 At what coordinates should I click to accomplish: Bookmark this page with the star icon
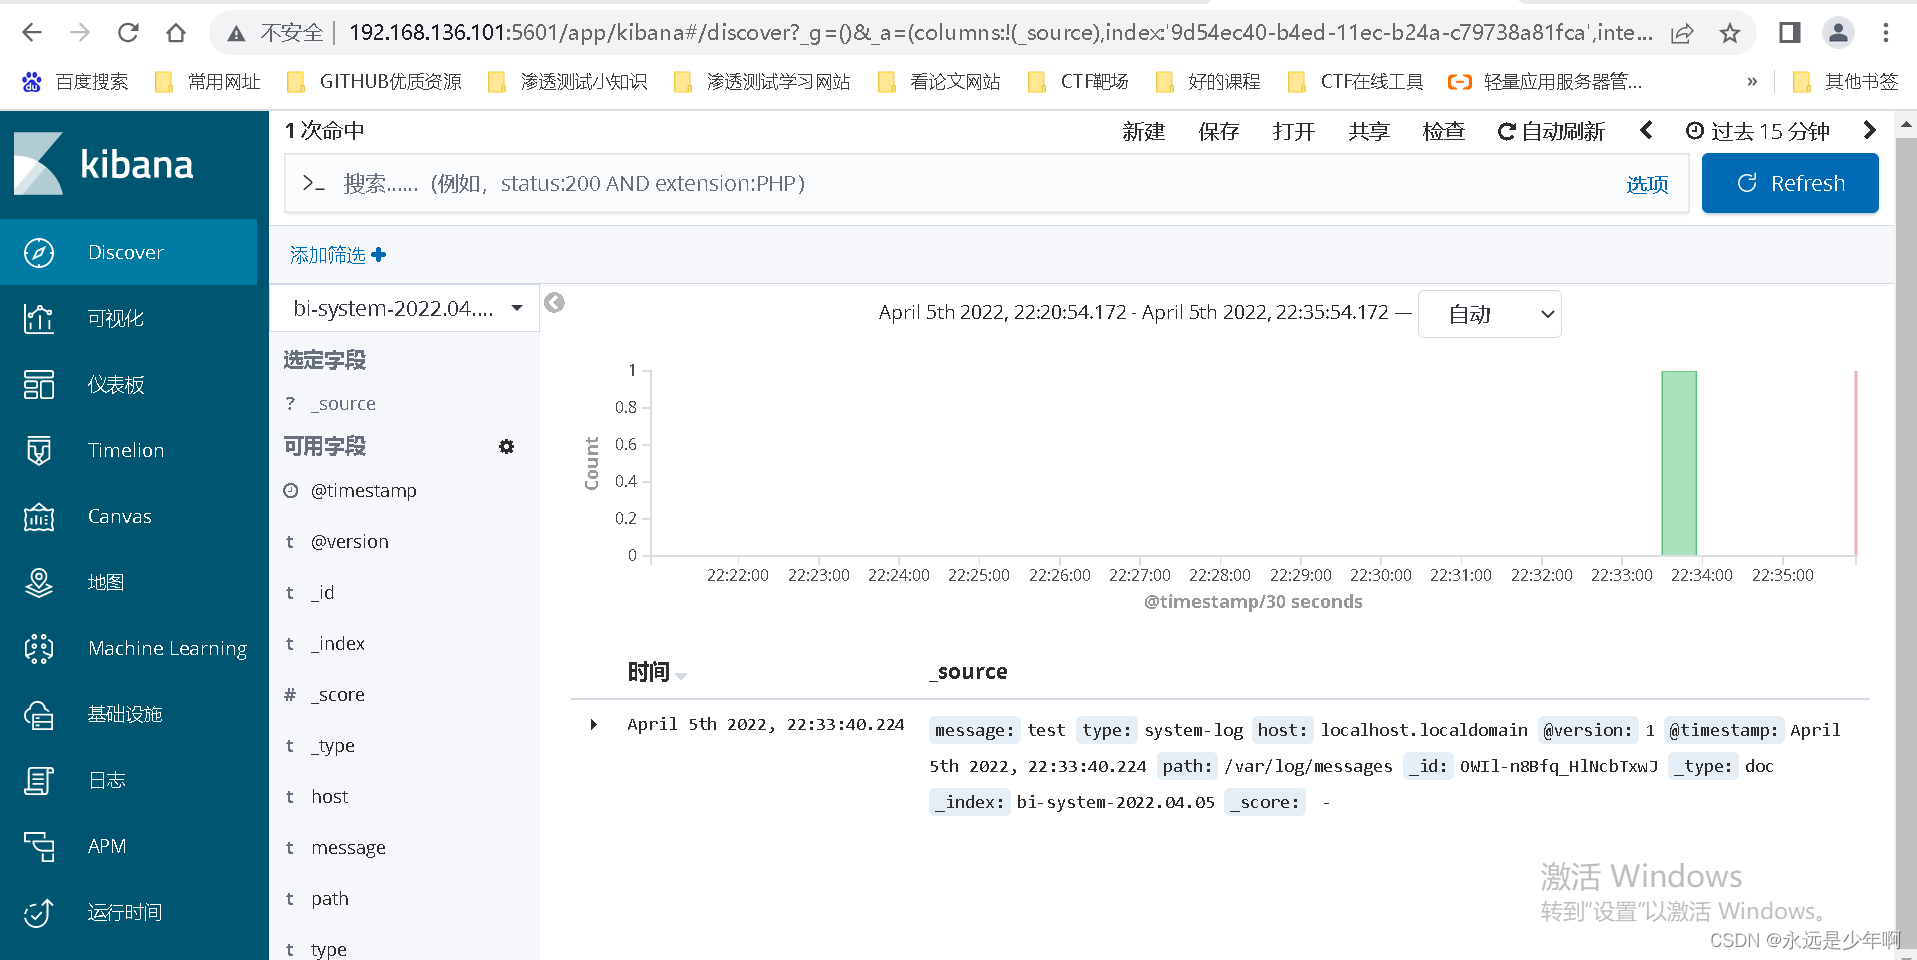[x=1730, y=33]
